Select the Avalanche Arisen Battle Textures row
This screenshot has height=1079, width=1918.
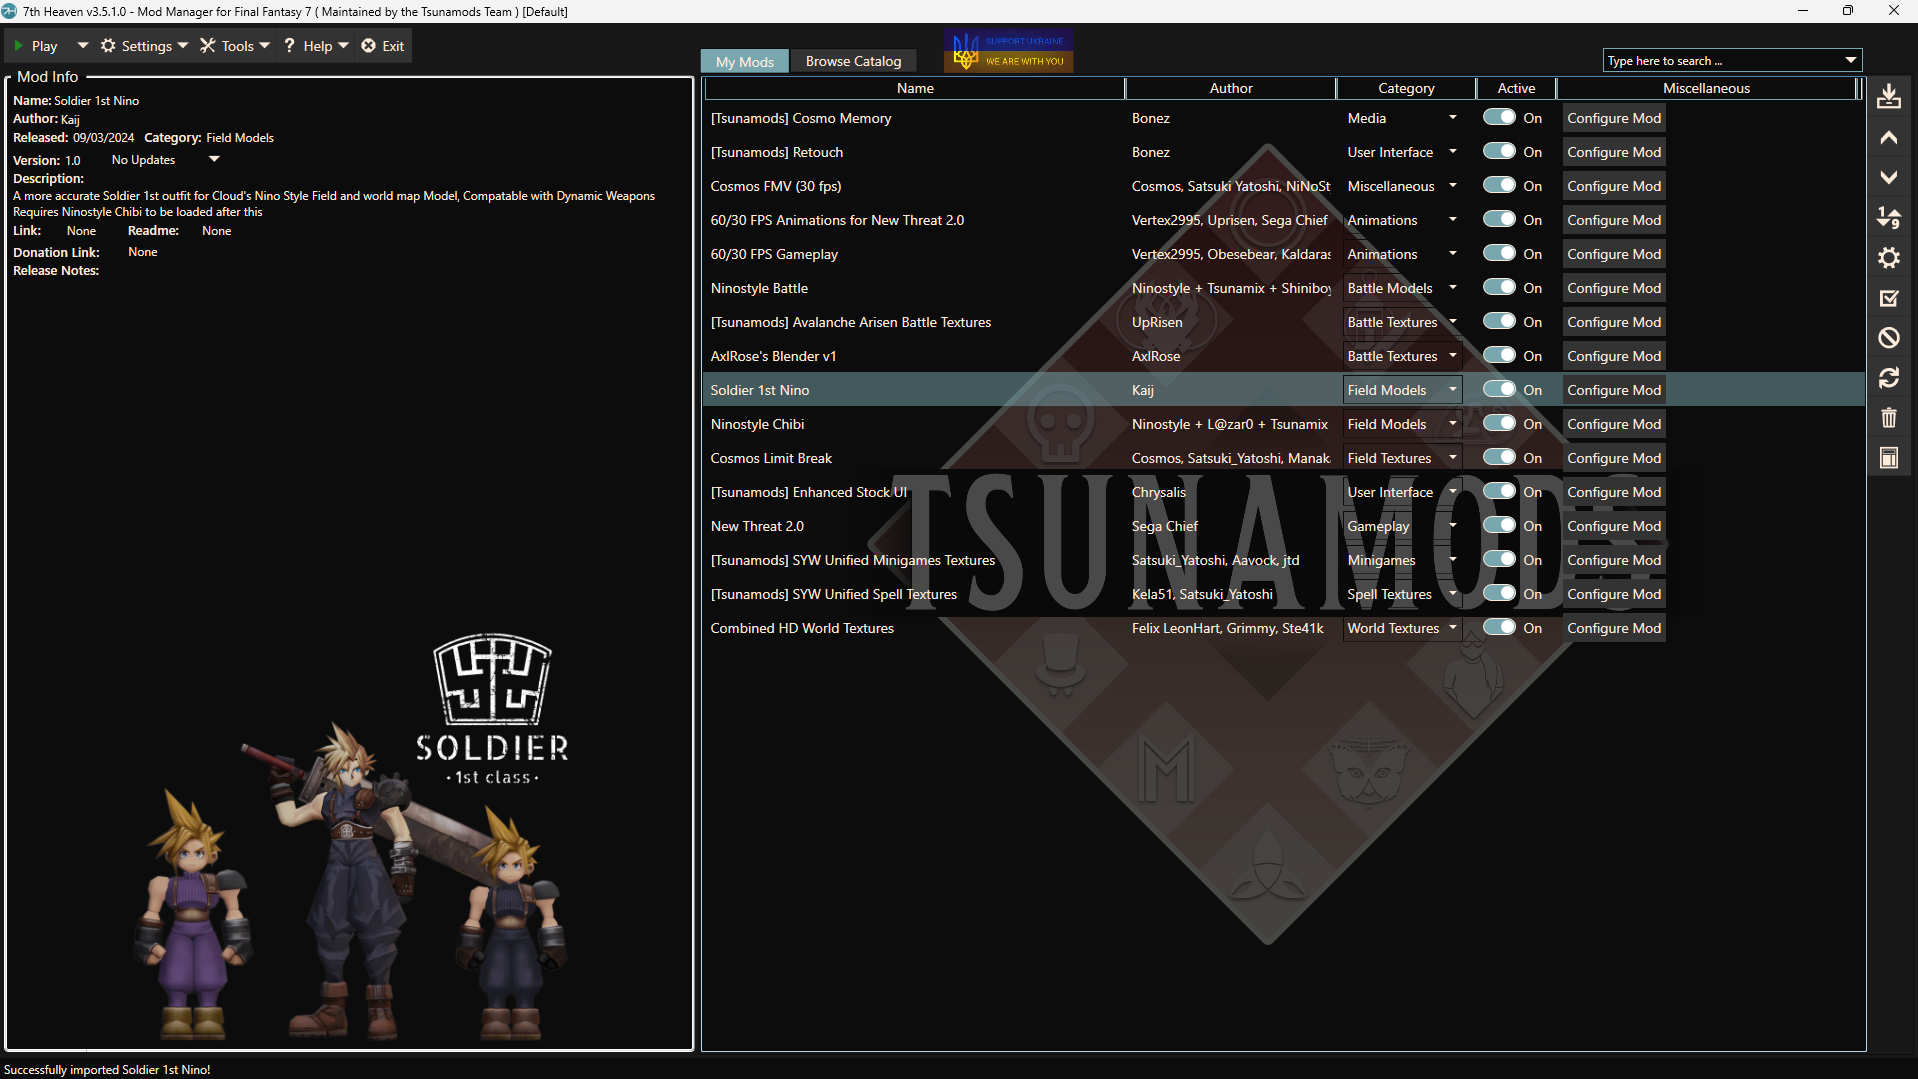[1284, 322]
